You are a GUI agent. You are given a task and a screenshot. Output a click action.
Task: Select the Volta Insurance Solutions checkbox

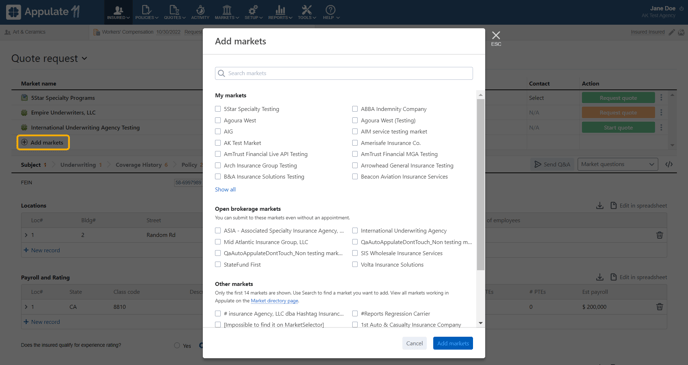(355, 265)
